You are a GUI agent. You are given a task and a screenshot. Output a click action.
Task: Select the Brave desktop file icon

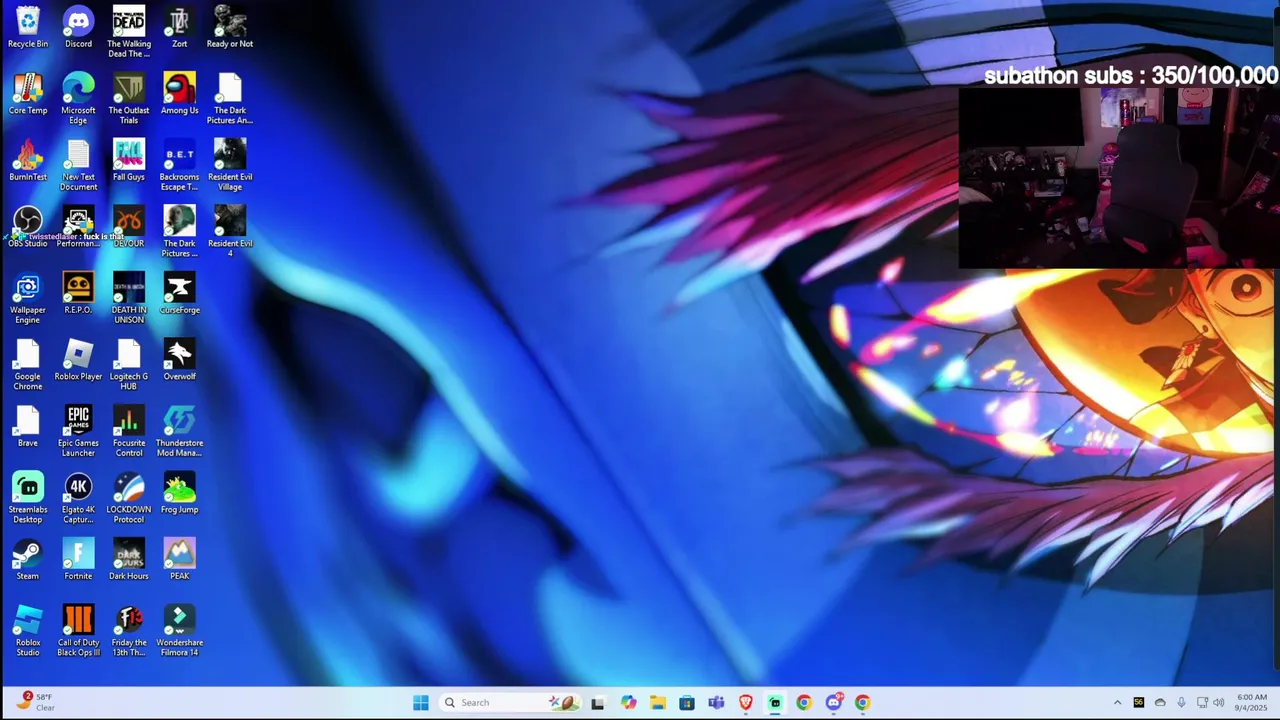[28, 426]
